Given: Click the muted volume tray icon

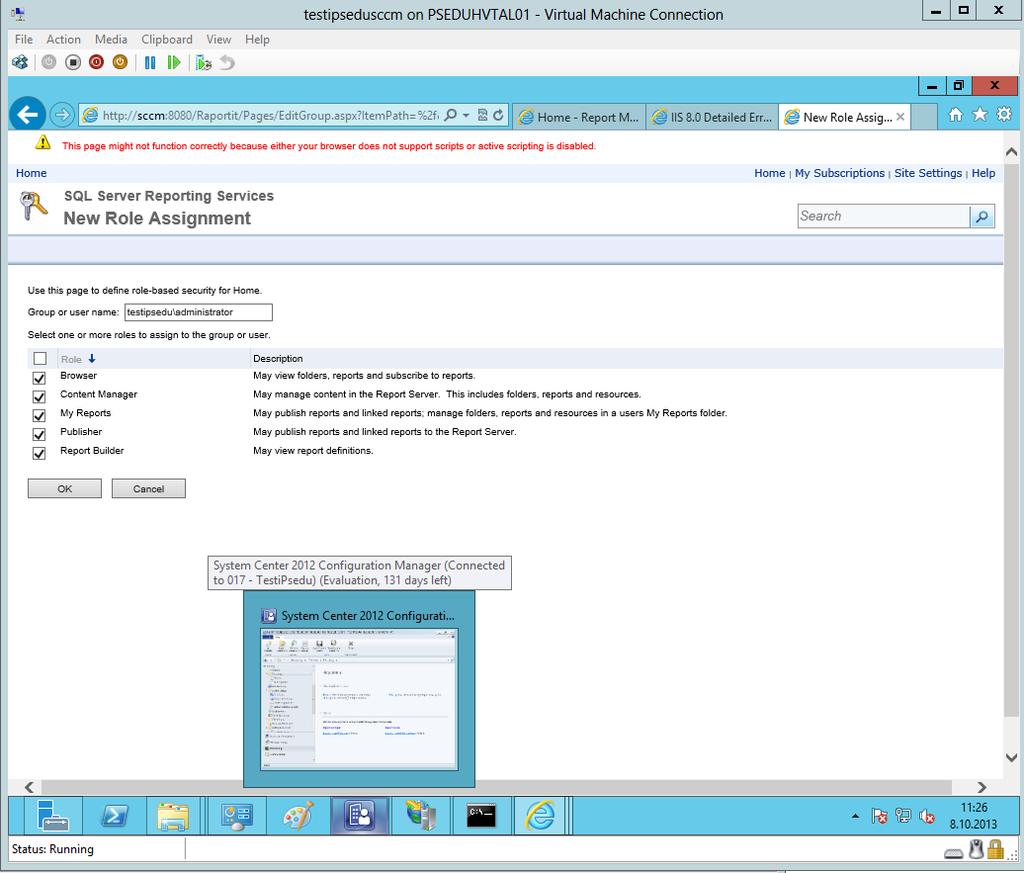Looking at the screenshot, I should pos(927,816).
